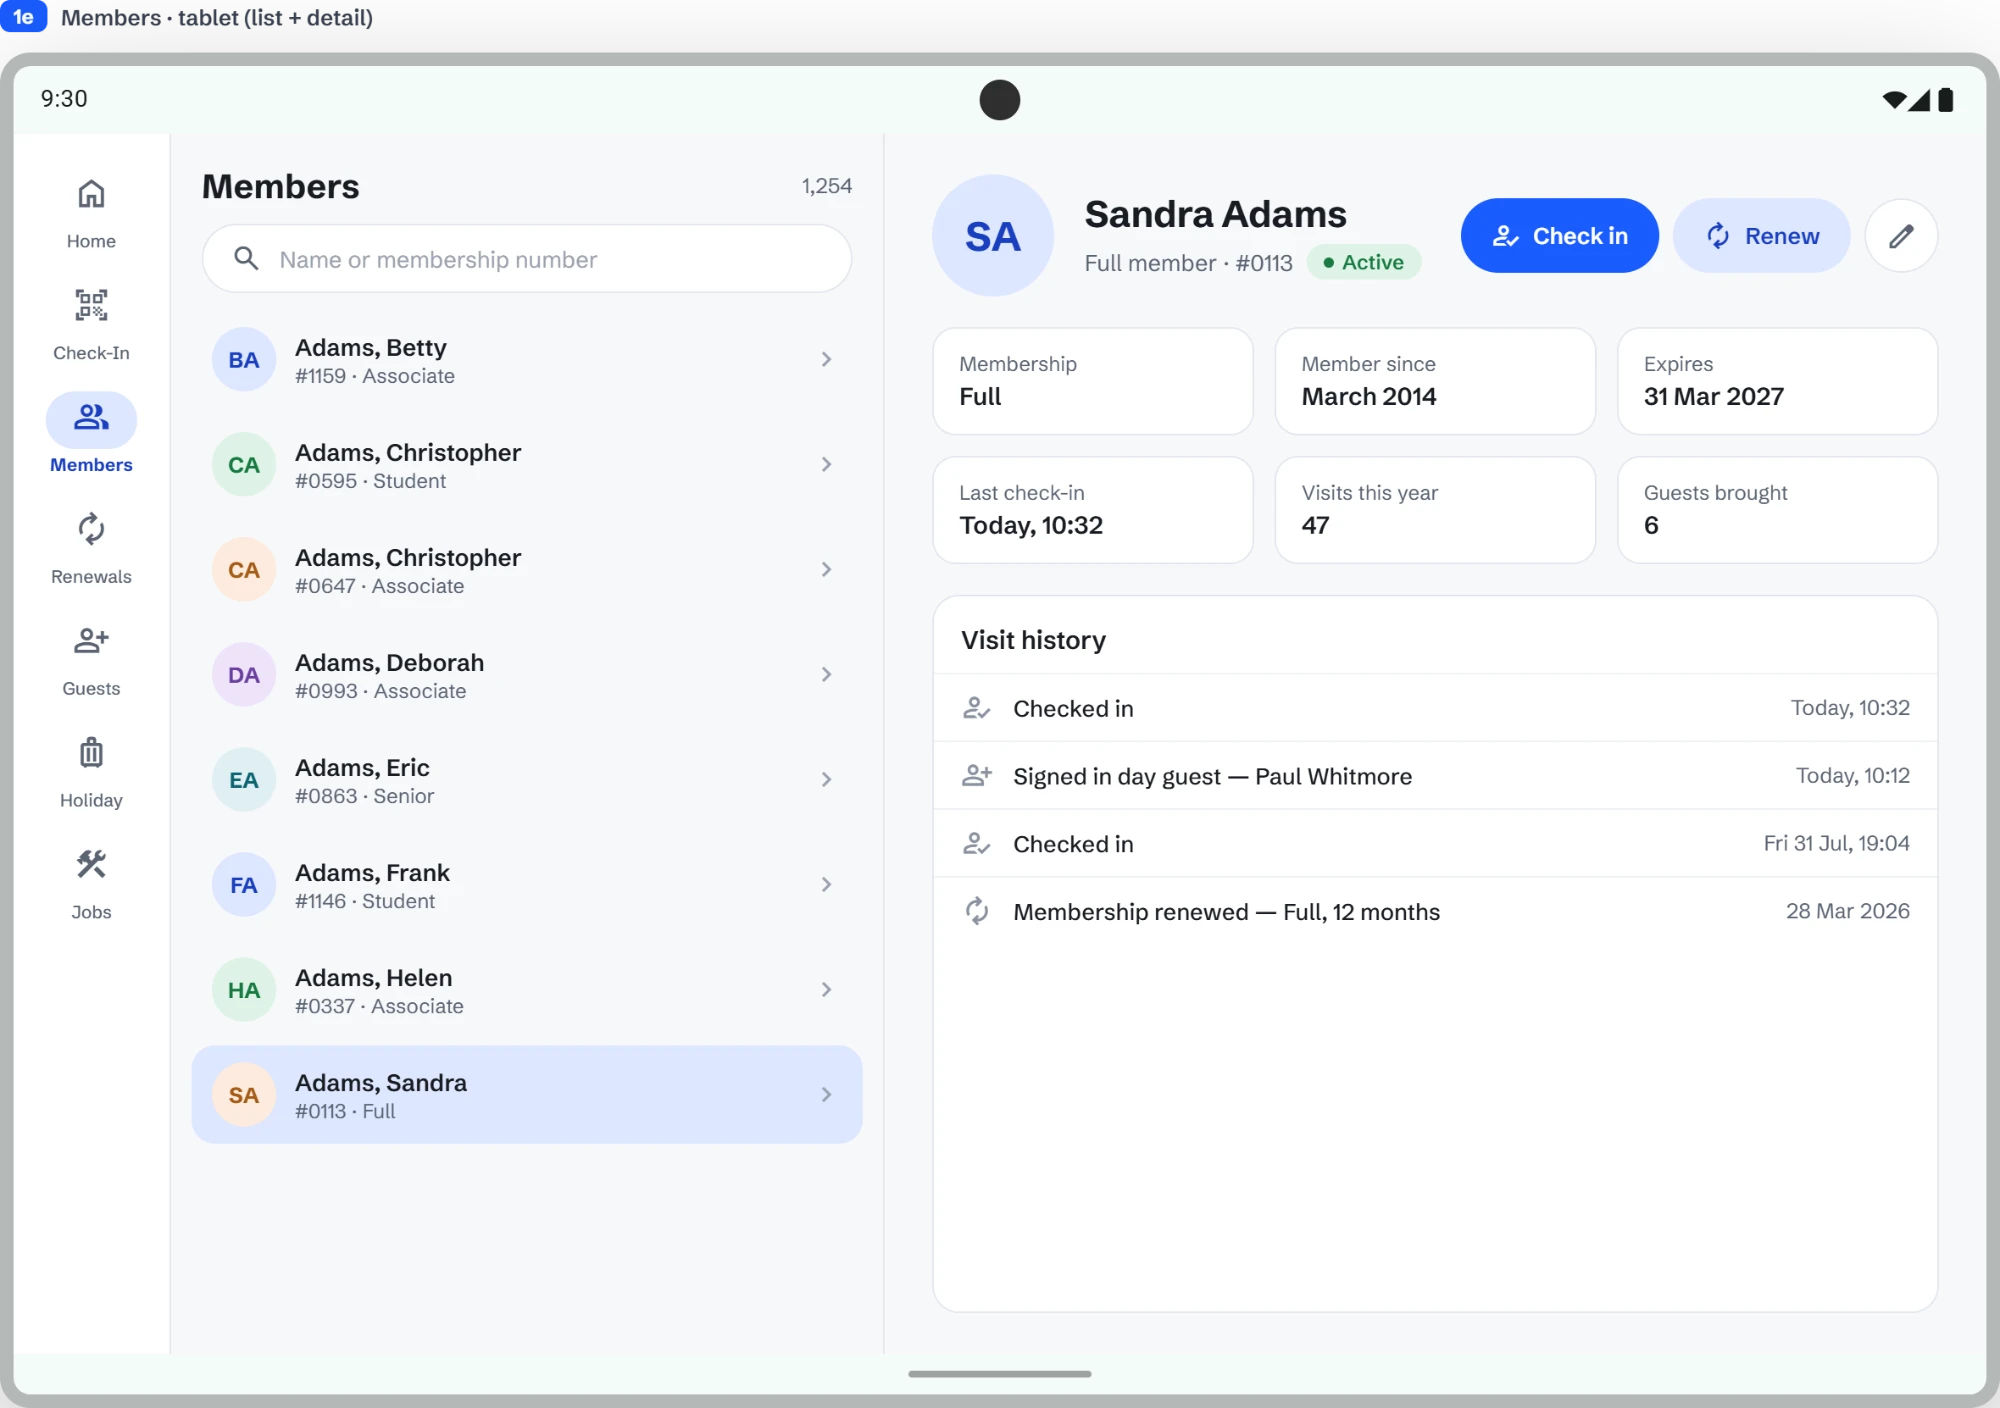Open the Home section icon
The height and width of the screenshot is (1408, 2000).
(91, 194)
